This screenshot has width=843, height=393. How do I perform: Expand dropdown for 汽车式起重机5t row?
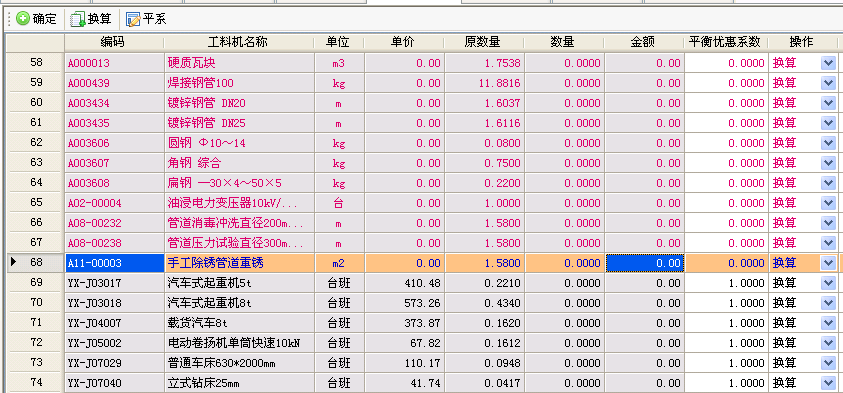(x=828, y=283)
